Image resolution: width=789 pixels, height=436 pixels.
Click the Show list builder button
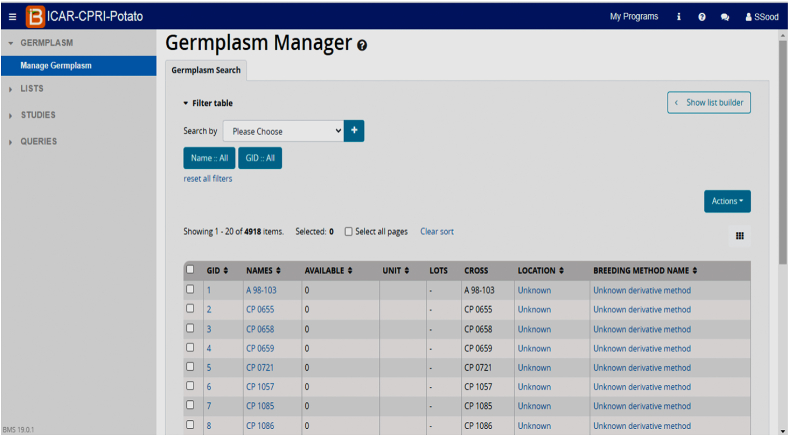click(709, 103)
